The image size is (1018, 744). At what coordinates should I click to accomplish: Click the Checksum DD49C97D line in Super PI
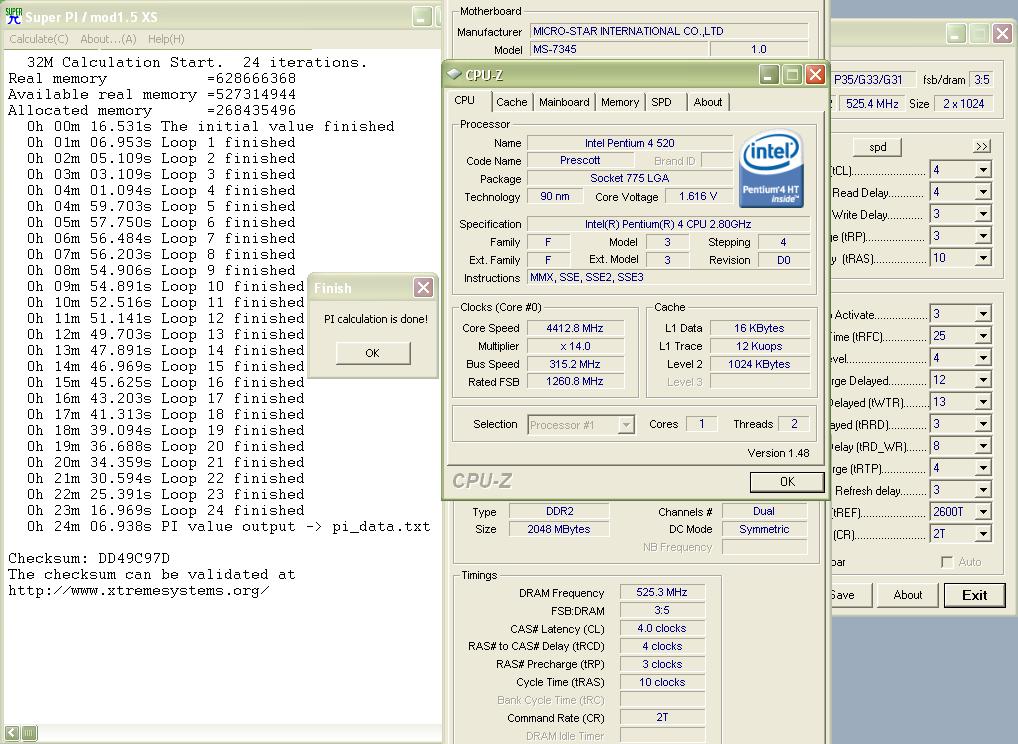89,558
